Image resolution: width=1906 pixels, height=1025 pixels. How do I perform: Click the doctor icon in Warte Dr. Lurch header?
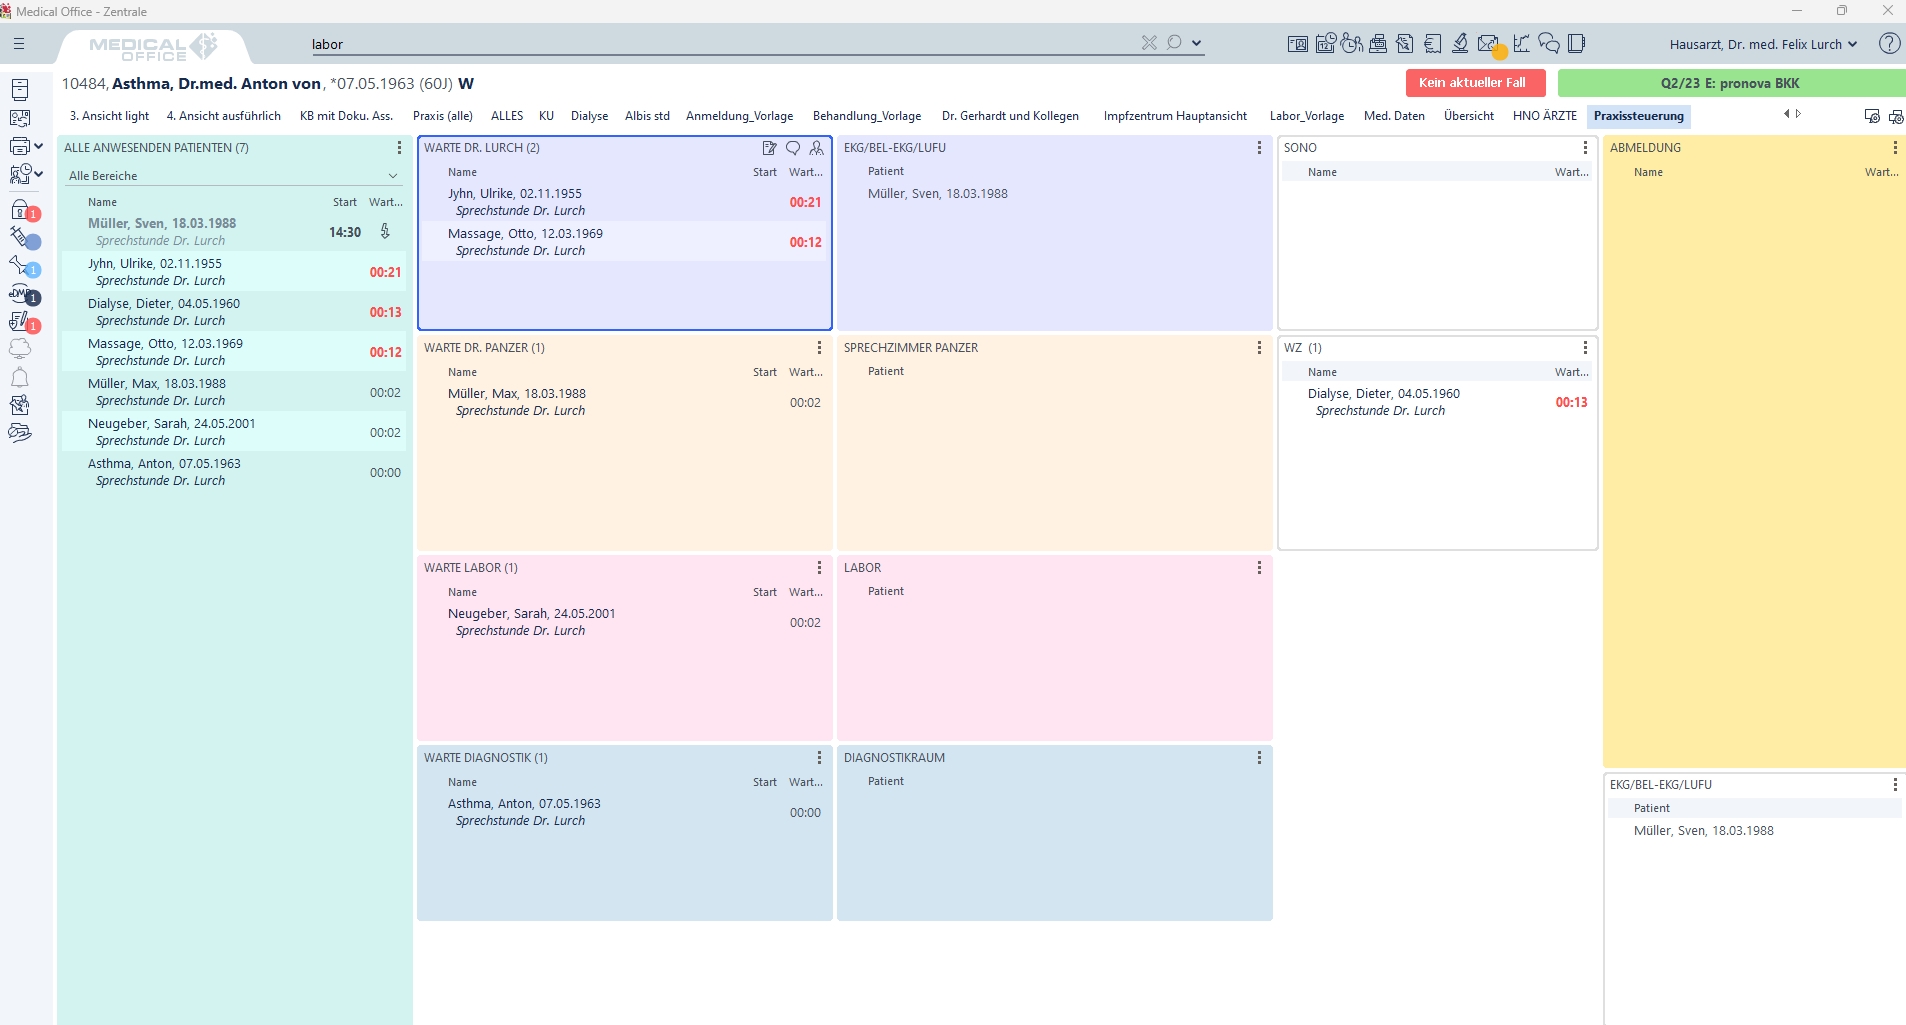click(x=817, y=148)
